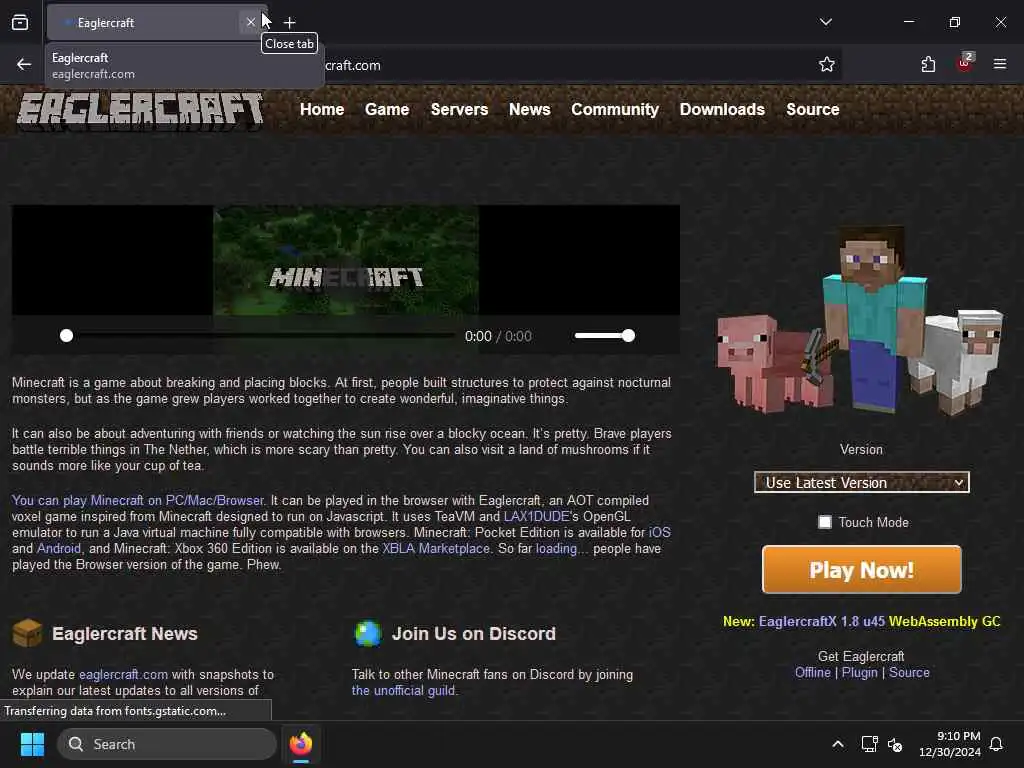Open the notifications bell icon
The image size is (1024, 768).
click(996, 744)
